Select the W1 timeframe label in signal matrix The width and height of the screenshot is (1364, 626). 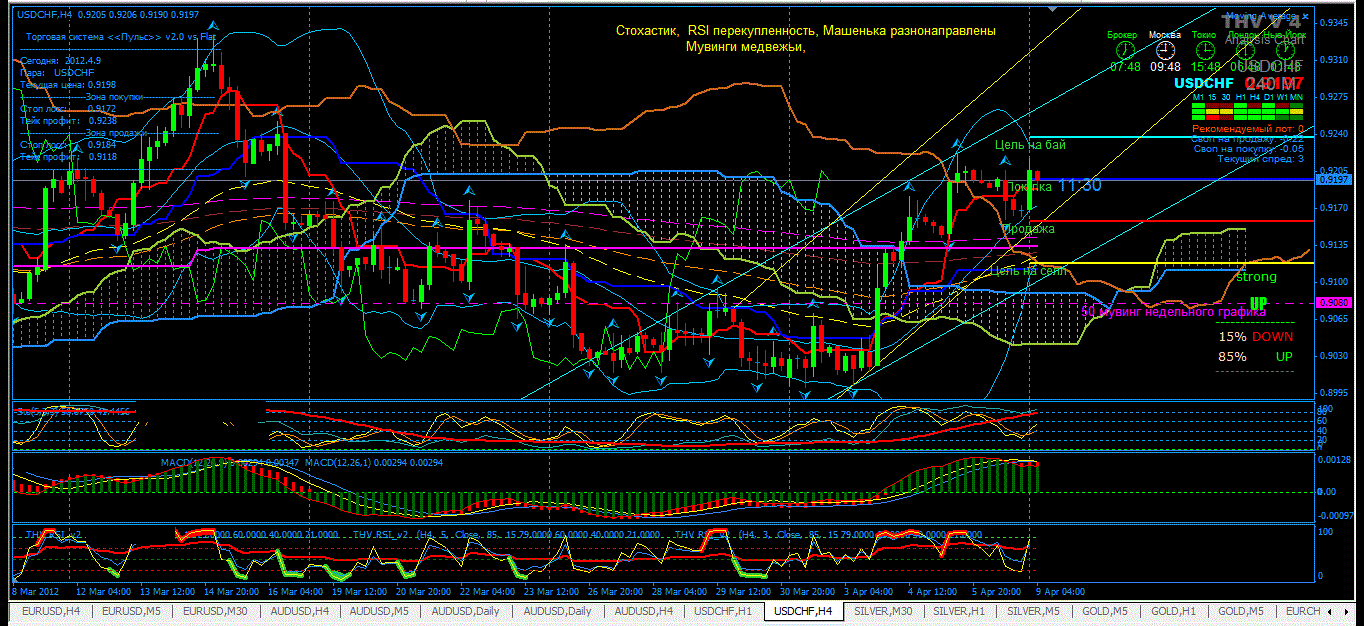(1282, 97)
